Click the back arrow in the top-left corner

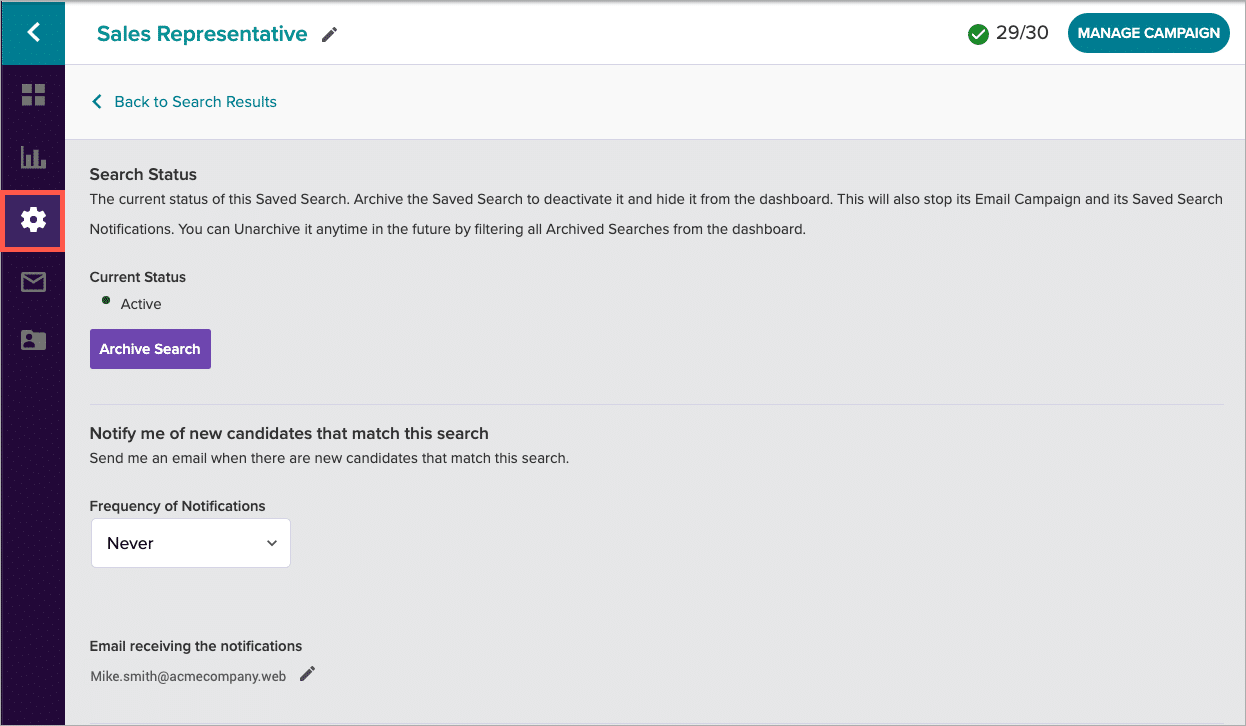click(33, 33)
